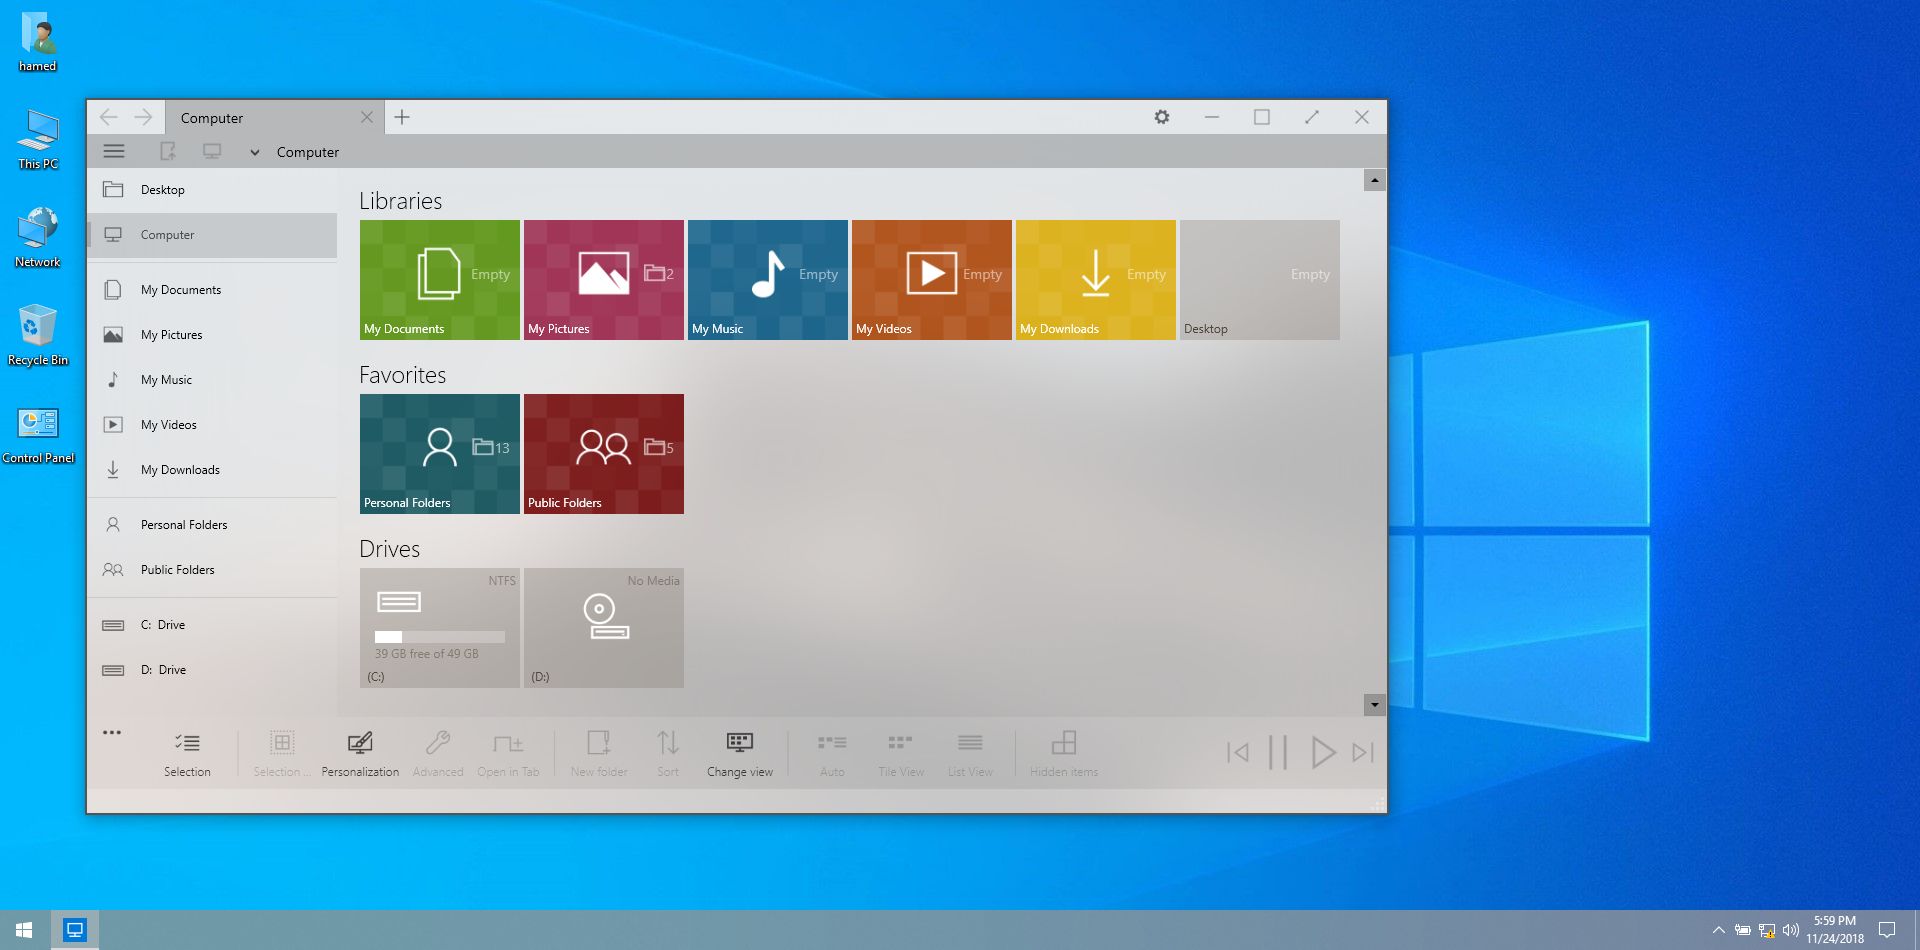This screenshot has width=1920, height=950.
Task: Toggle Hidden items visibility
Action: [1063, 750]
